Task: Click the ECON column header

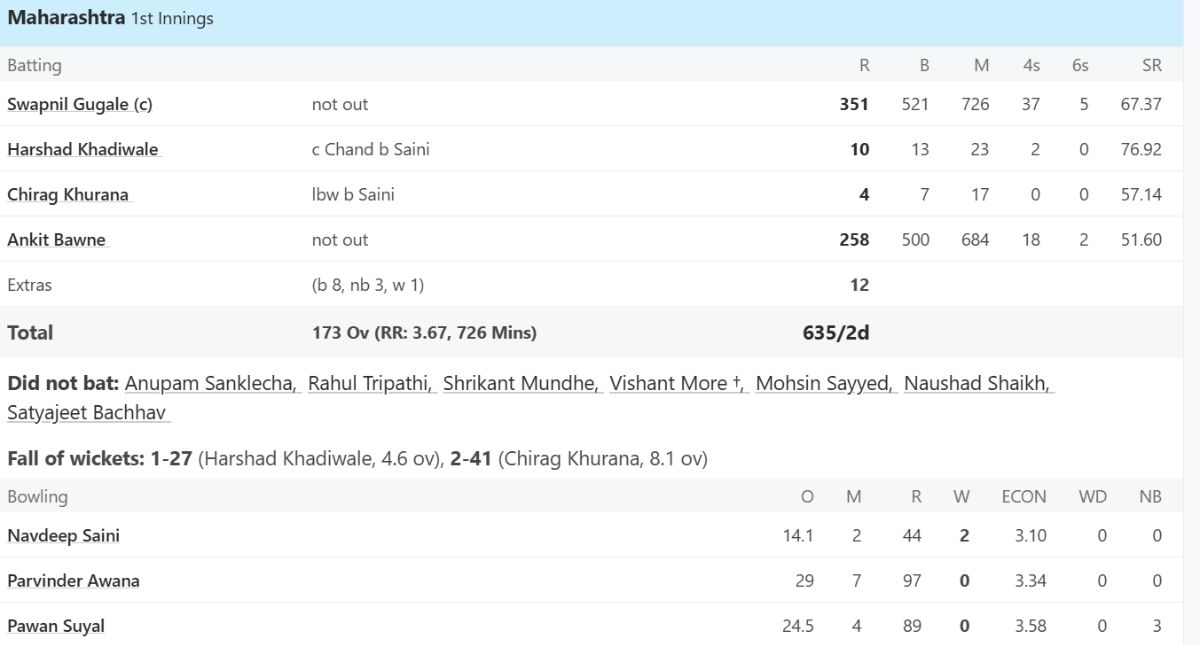Action: (x=1024, y=496)
